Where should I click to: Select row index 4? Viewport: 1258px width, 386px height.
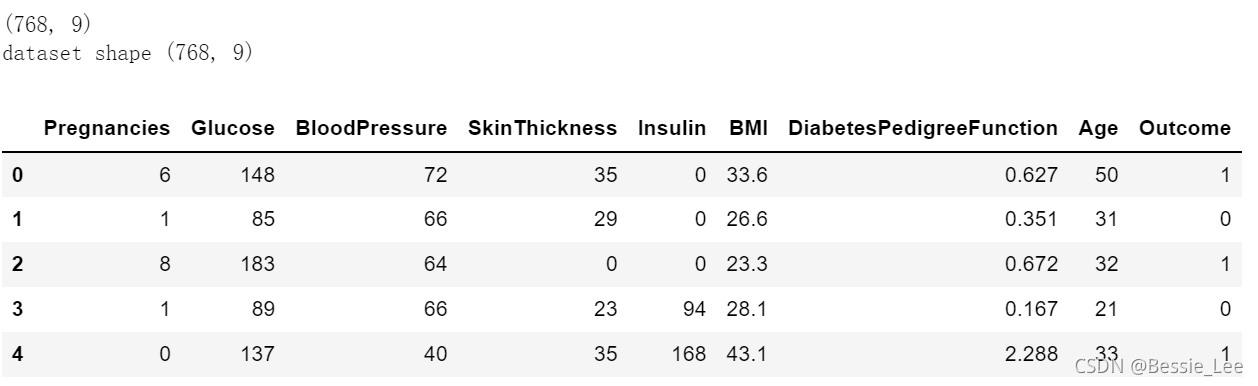click(17, 354)
